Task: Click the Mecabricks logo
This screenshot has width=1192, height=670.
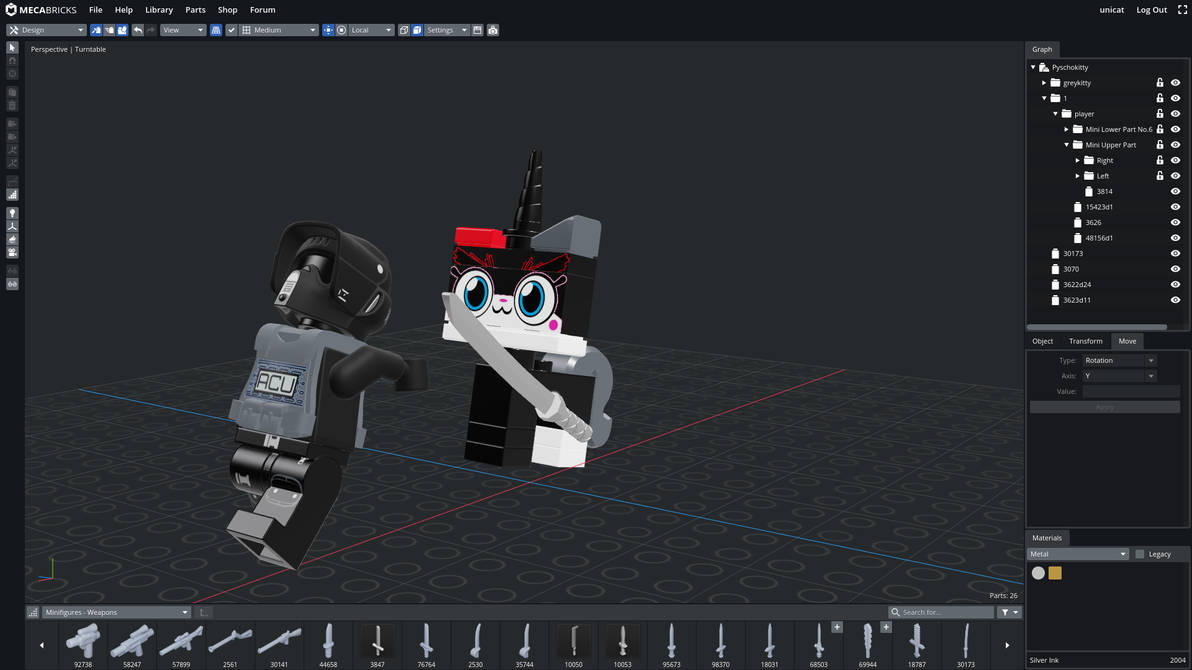Action: (x=41, y=10)
